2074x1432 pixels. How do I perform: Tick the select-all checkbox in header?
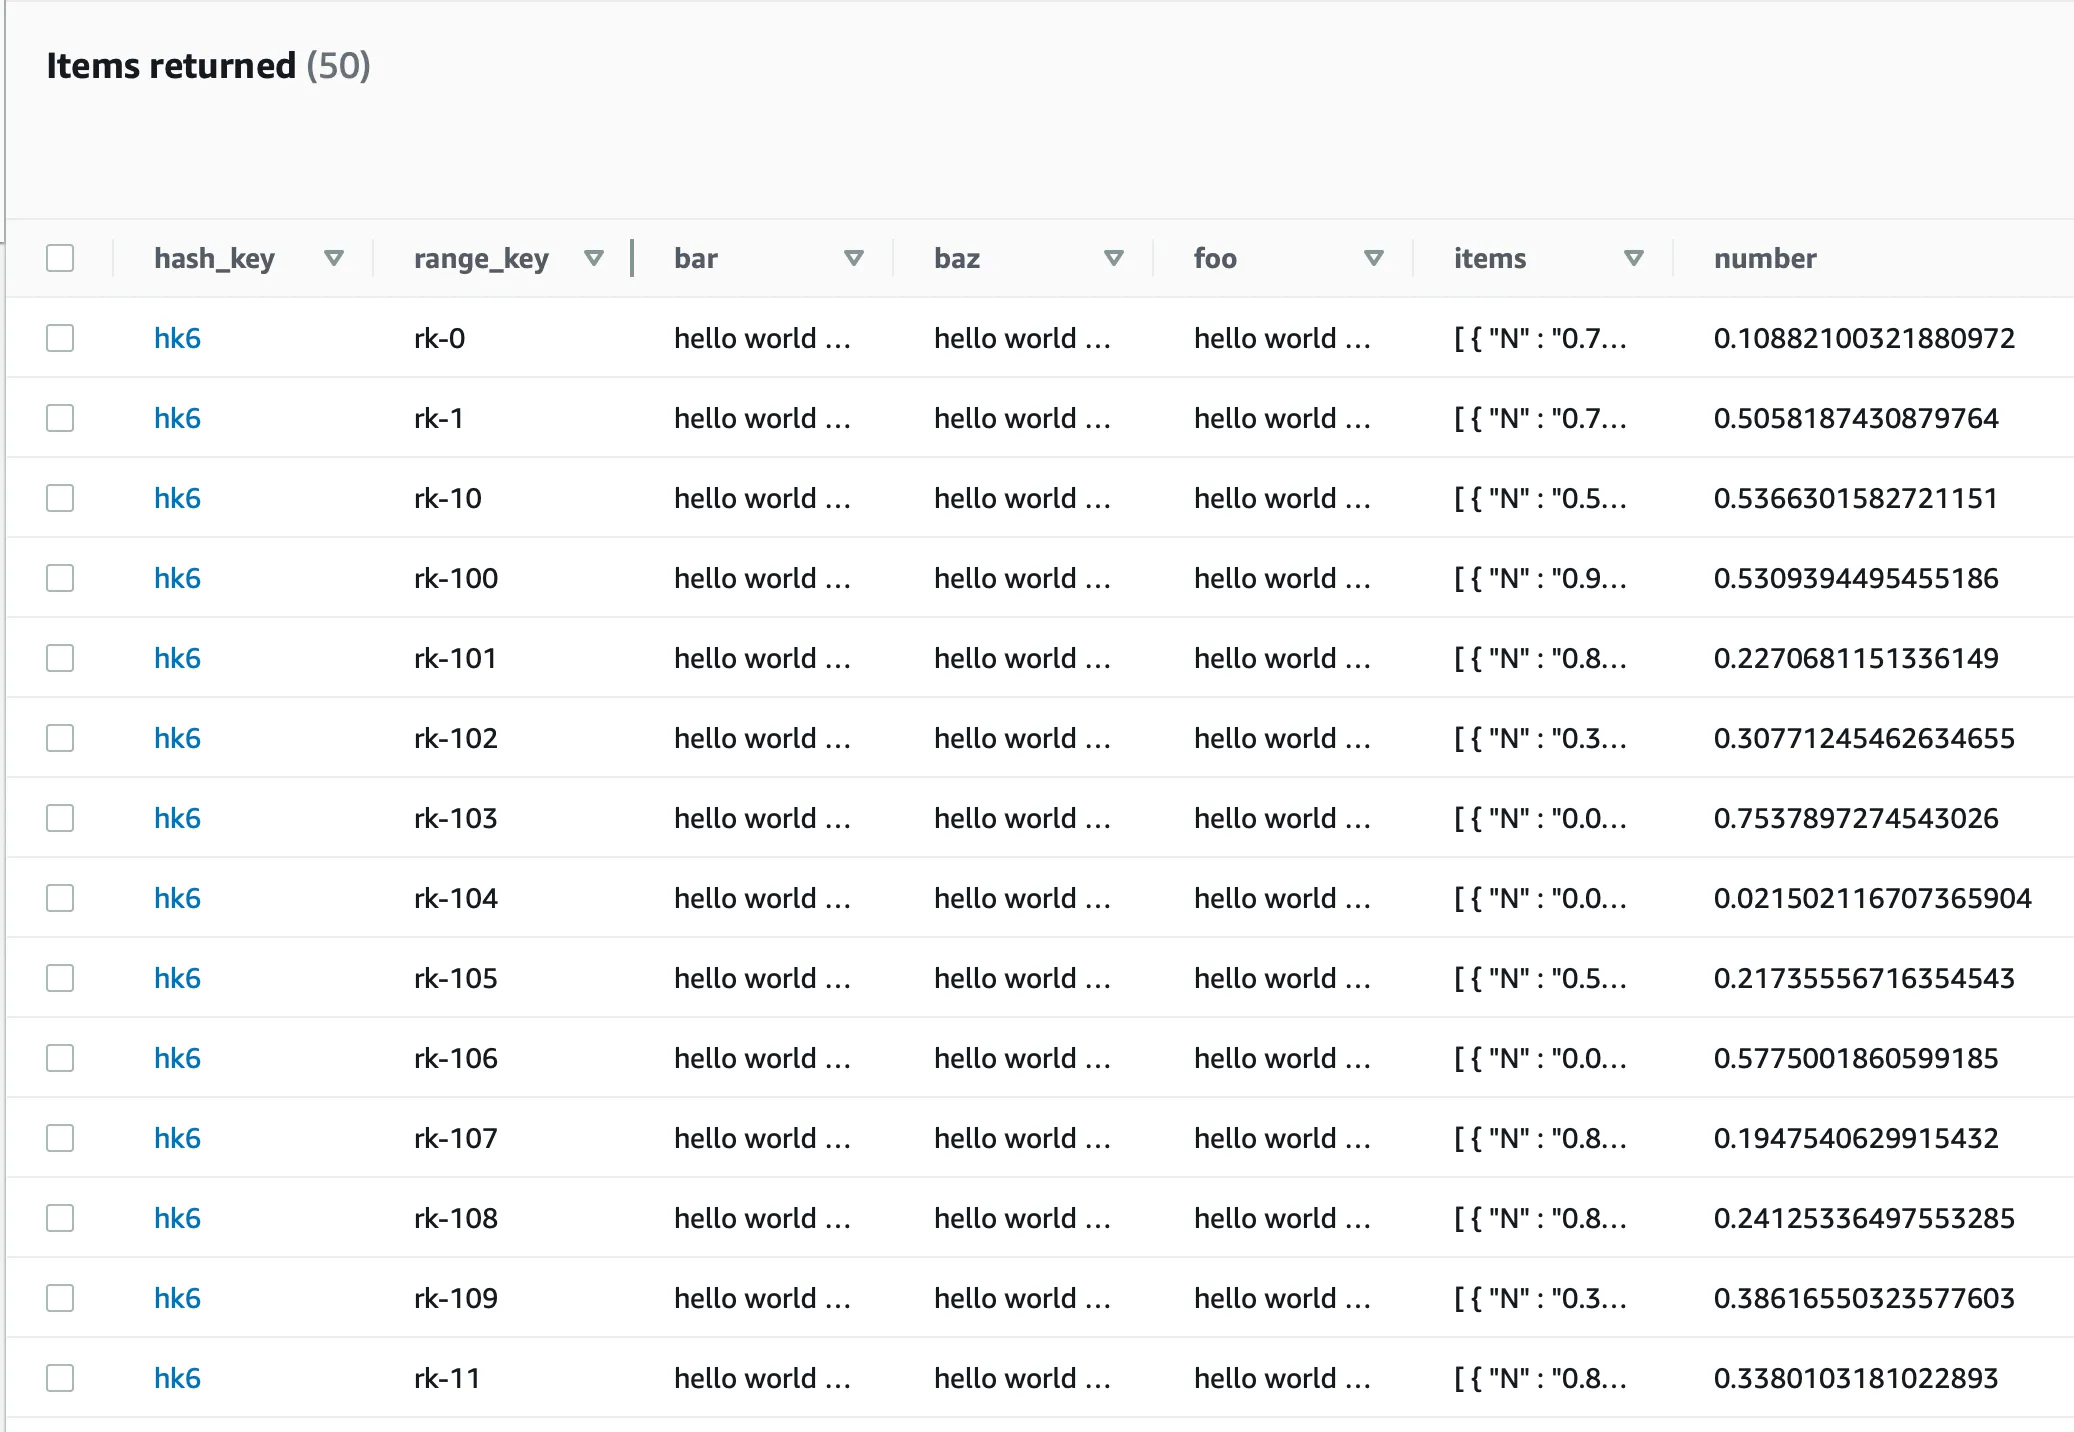click(60, 258)
